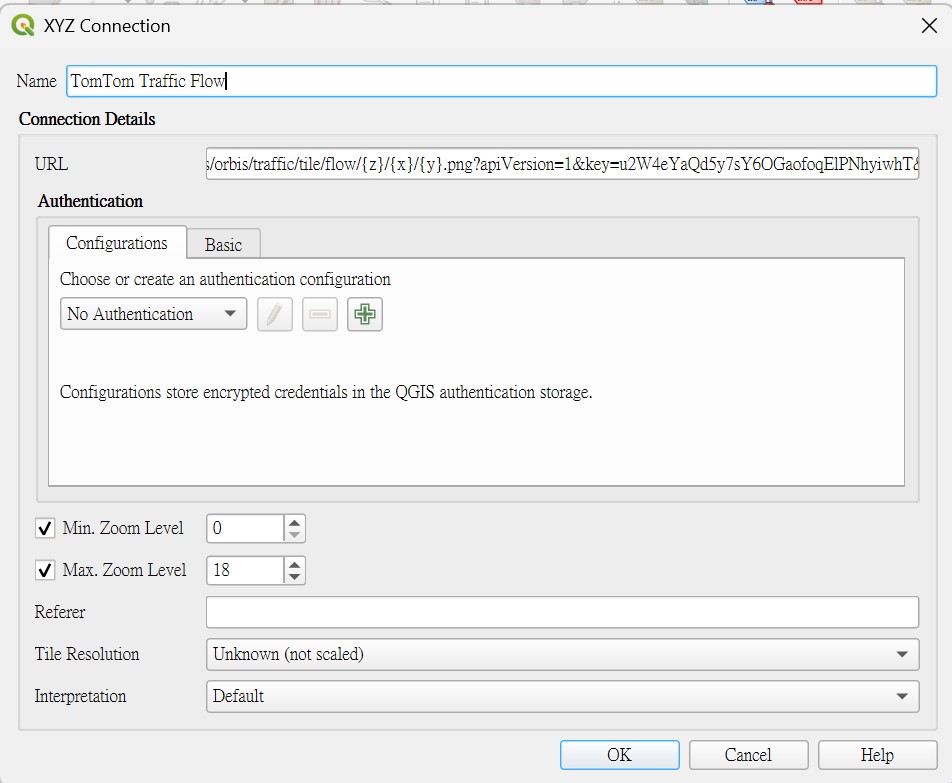
Task: Increase Max. Zoom Level with up arrow
Action: coord(294,564)
